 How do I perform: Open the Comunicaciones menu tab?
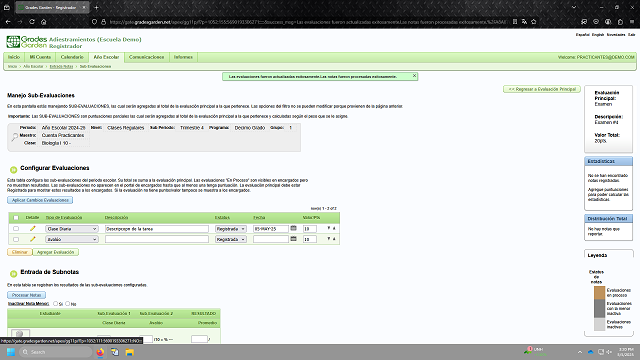point(147,57)
